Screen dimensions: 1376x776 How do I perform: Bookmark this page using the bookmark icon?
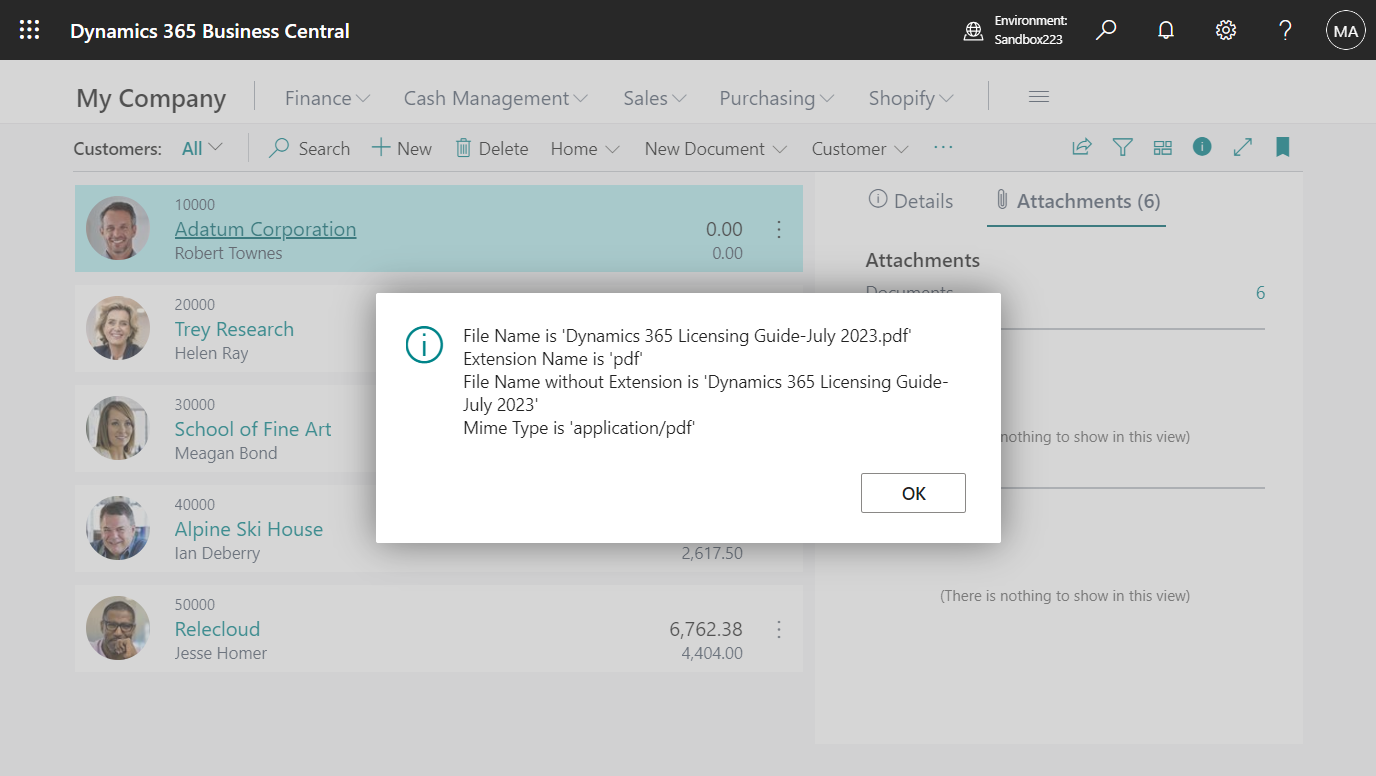pyautogui.click(x=1282, y=147)
